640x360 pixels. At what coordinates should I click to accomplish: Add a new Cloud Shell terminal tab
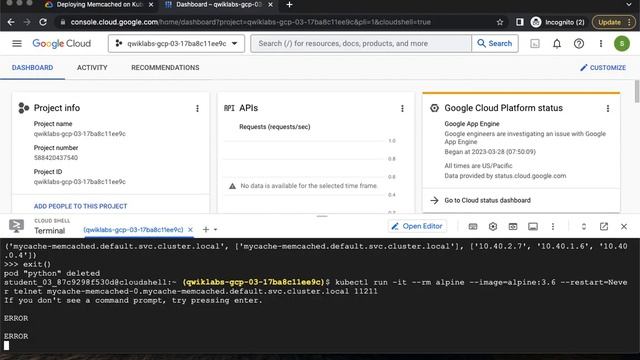[x=206, y=229]
